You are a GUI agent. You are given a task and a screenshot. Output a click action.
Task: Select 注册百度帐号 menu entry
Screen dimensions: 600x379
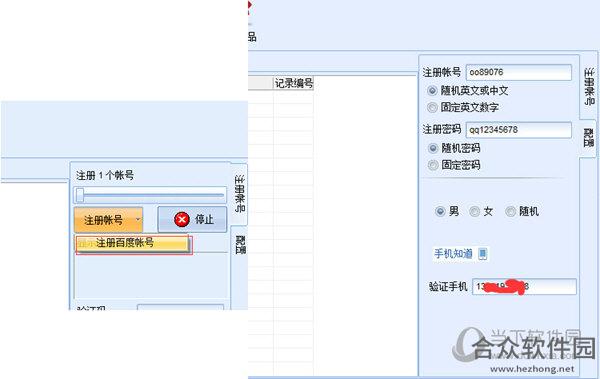pos(133,243)
